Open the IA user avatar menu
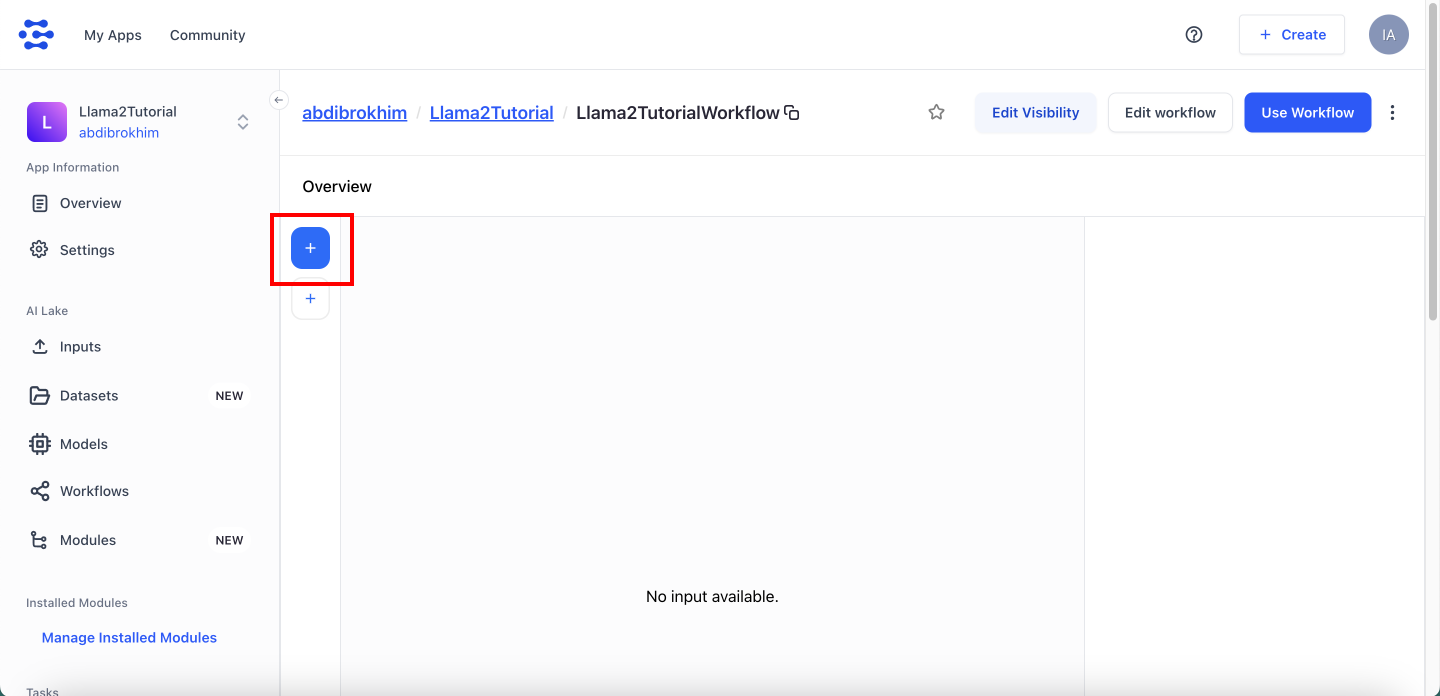 pos(1389,34)
